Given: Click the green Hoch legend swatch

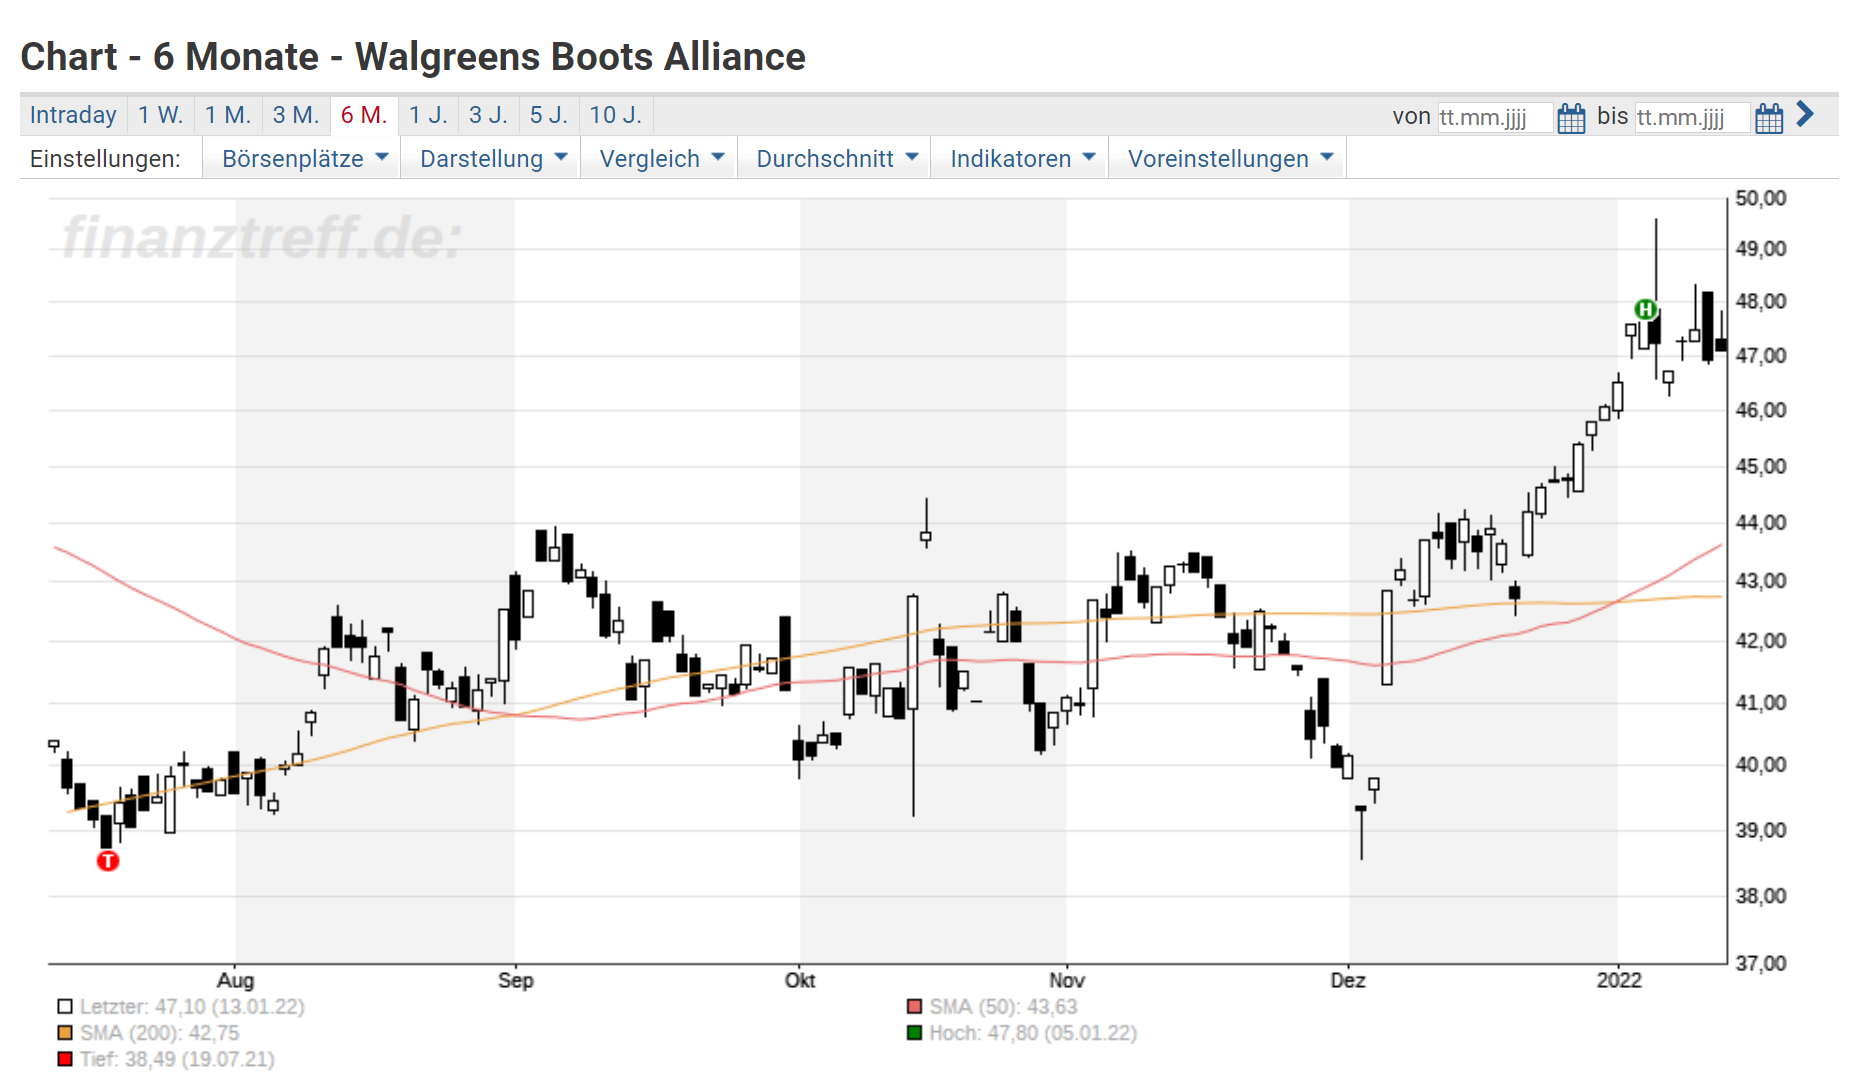Looking at the screenshot, I should pyautogui.click(x=914, y=1033).
